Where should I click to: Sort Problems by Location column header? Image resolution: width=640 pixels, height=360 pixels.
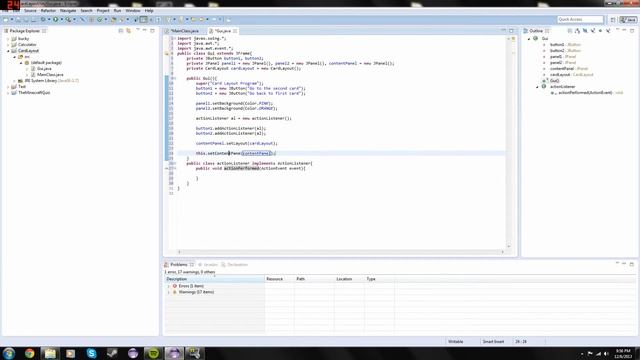pyautogui.click(x=349, y=279)
